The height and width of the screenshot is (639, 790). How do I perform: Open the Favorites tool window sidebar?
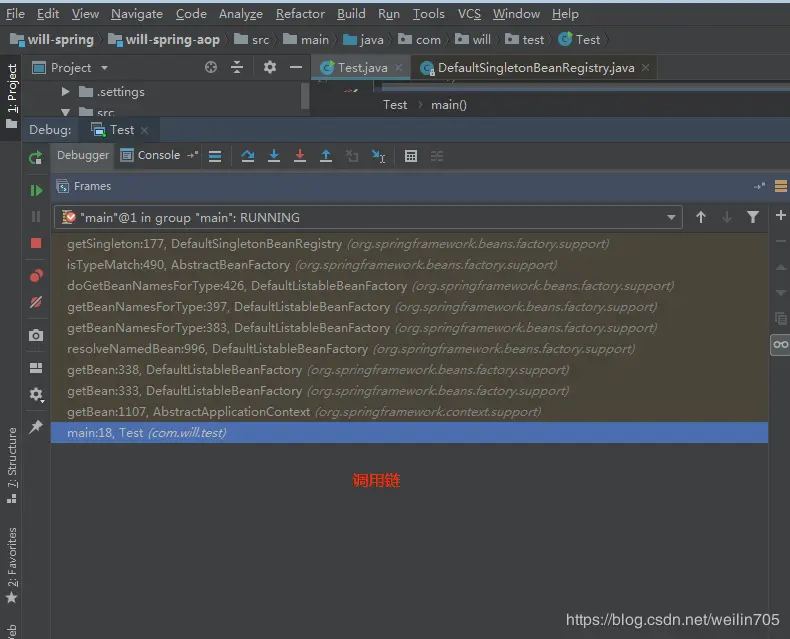pyautogui.click(x=12, y=565)
